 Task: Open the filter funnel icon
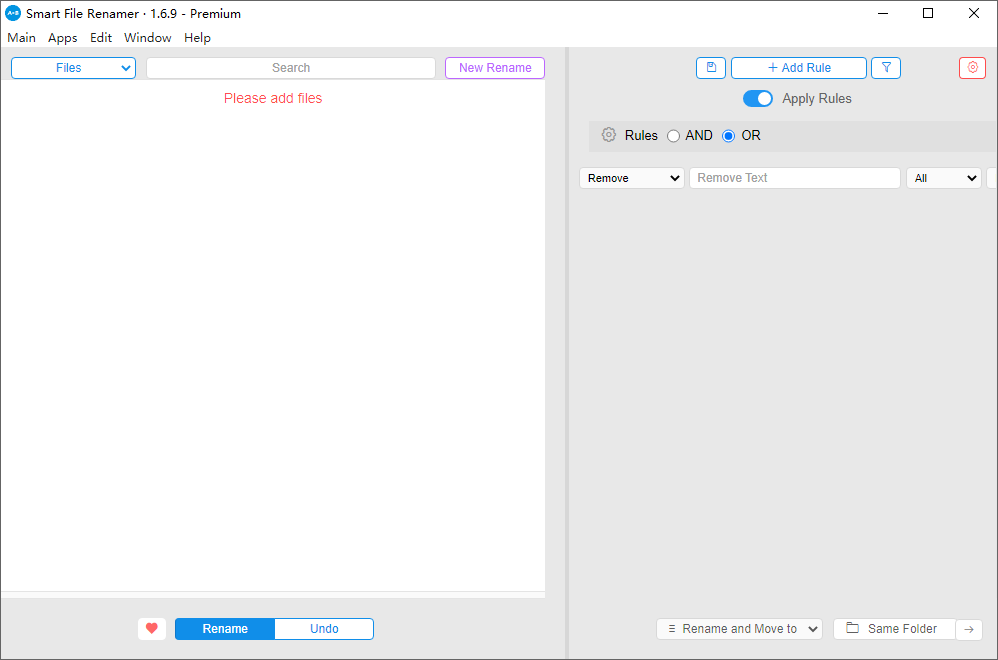pyautogui.click(x=886, y=68)
